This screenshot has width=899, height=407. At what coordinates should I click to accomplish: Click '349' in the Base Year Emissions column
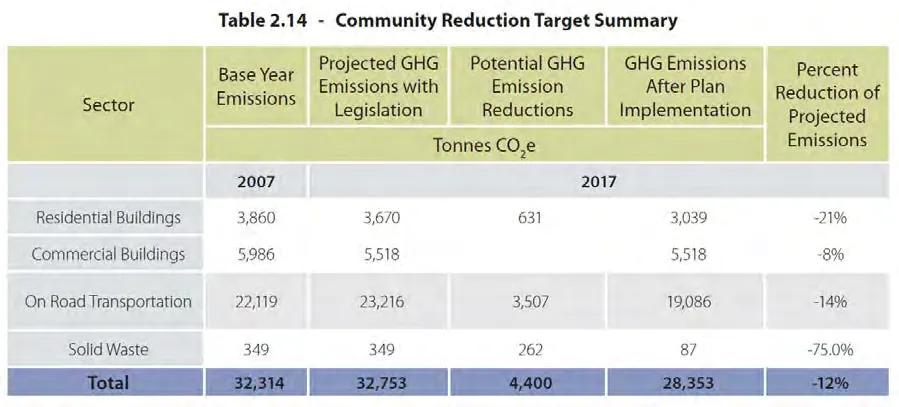click(x=256, y=349)
